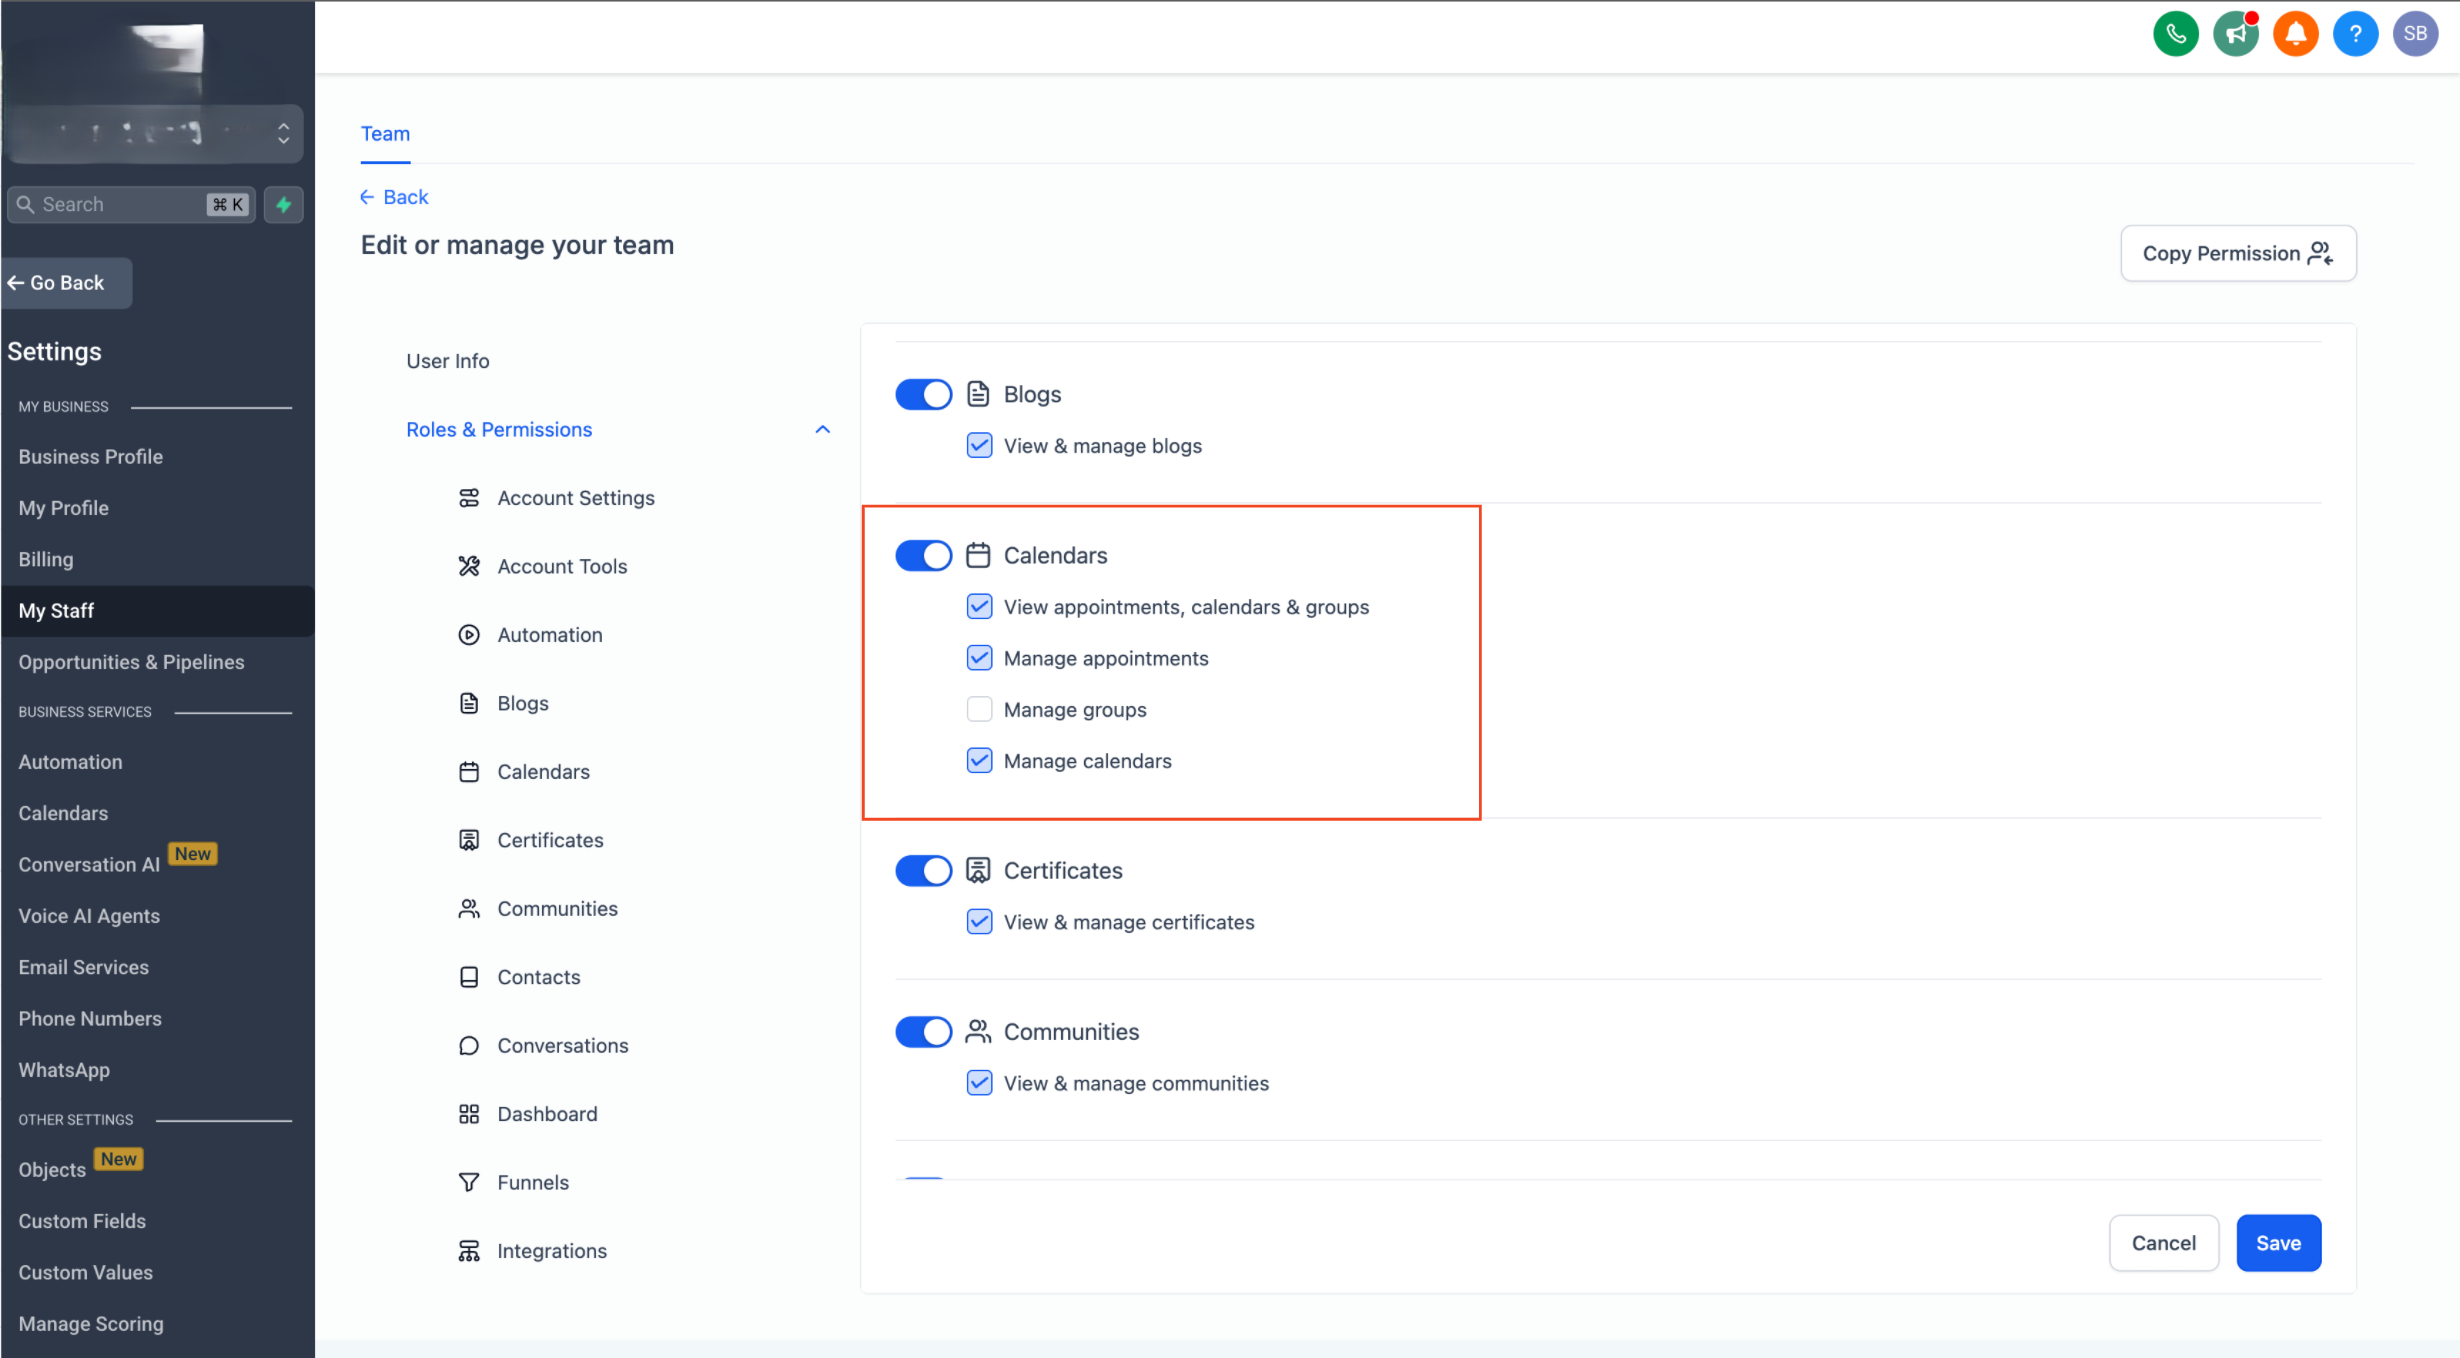
Task: Click the Back link
Action: (394, 197)
